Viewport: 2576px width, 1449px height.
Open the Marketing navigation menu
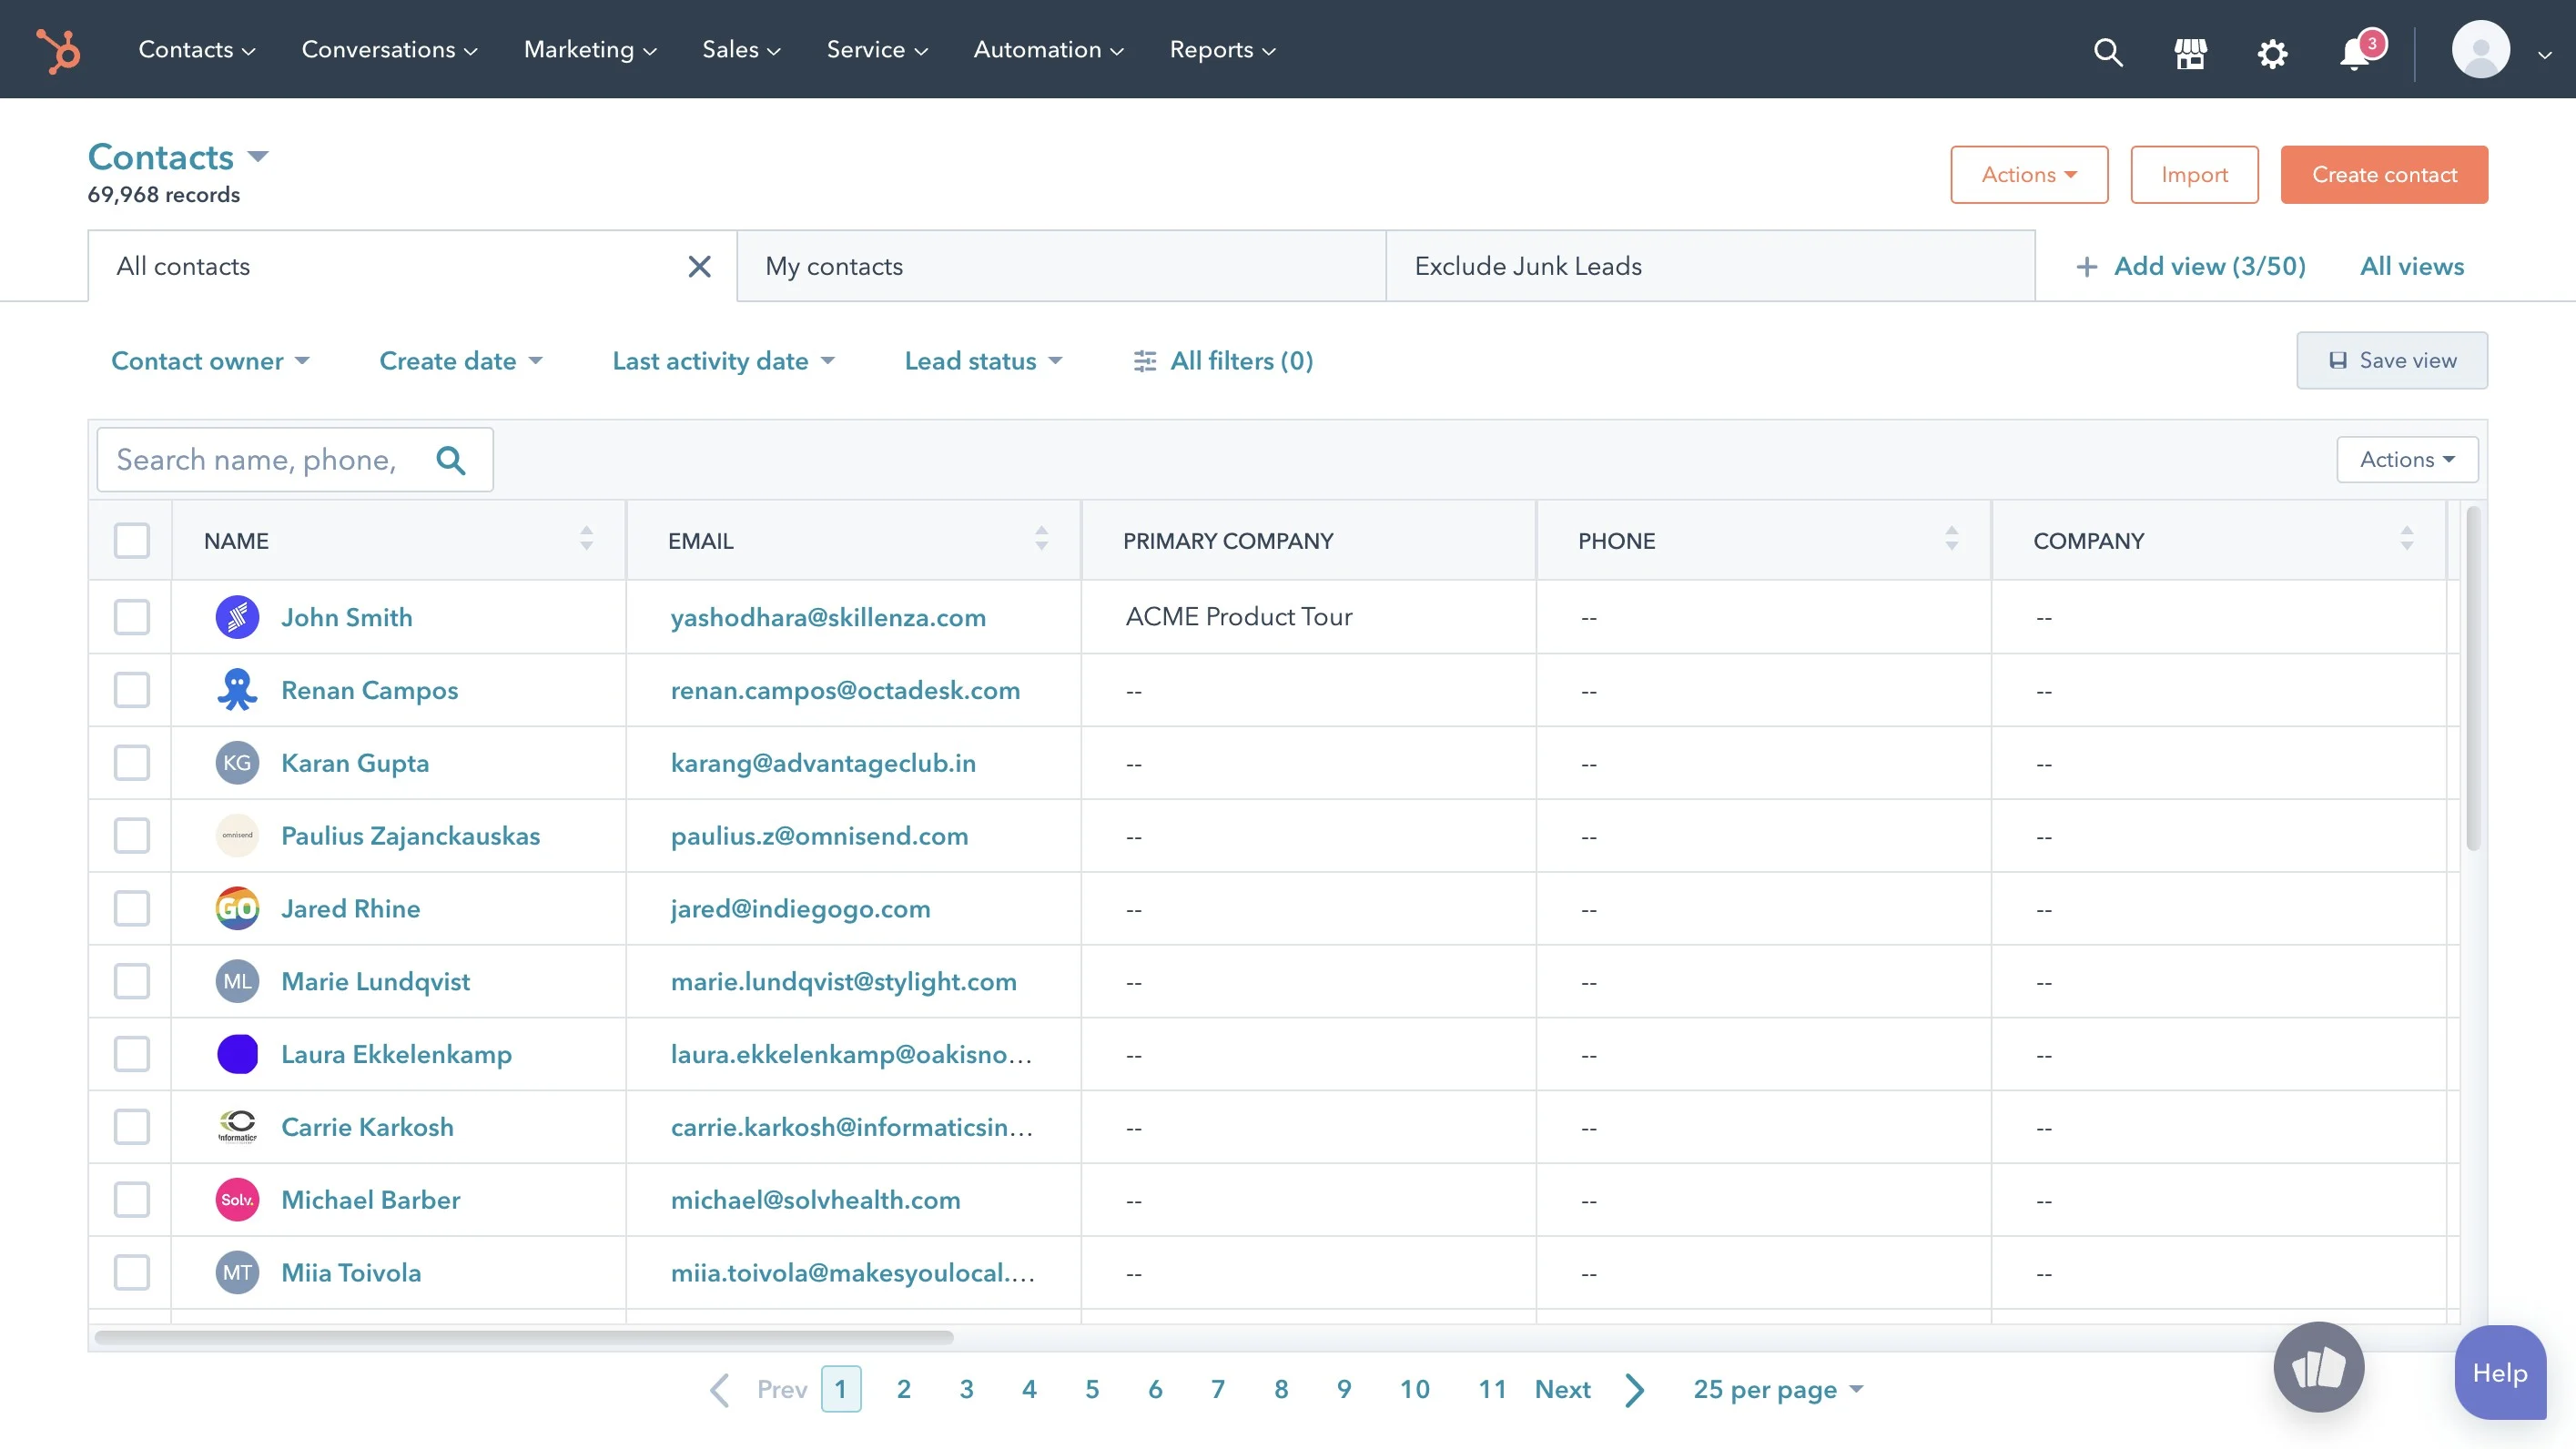click(x=590, y=50)
